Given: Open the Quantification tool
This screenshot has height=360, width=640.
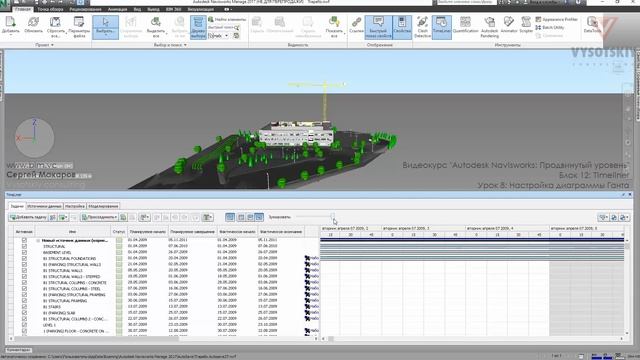Looking at the screenshot, I should click(465, 25).
